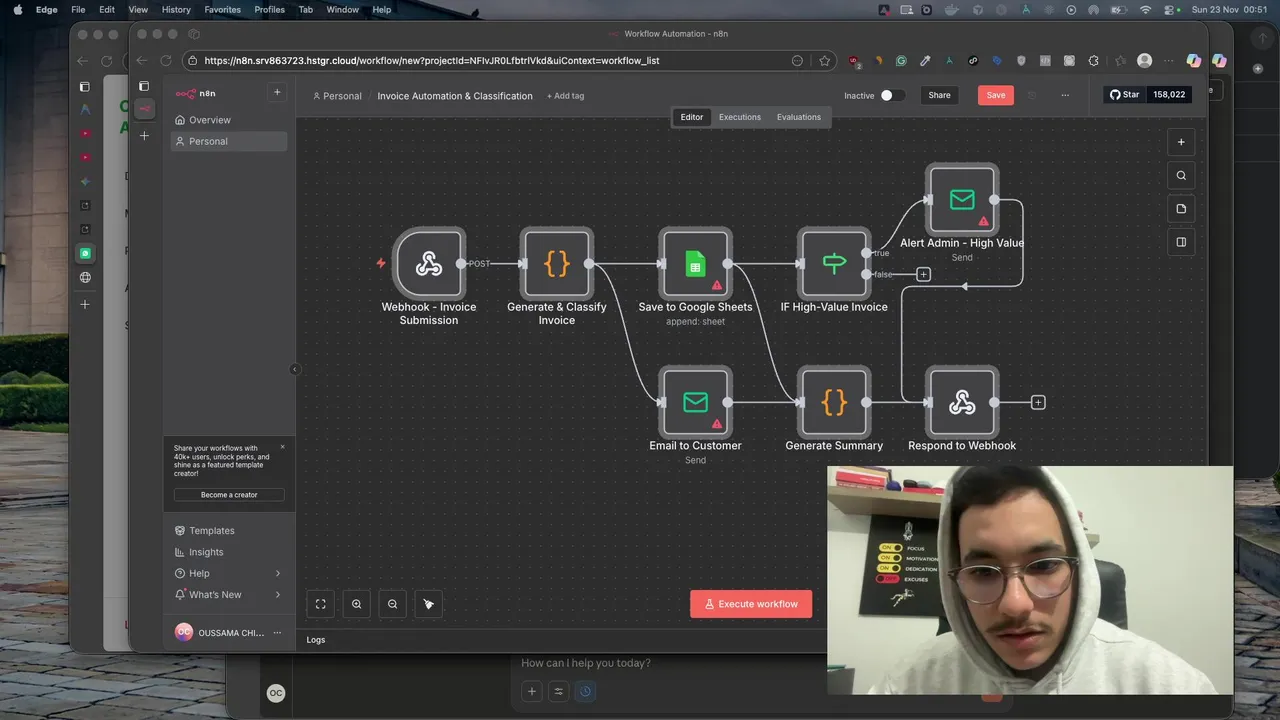The height and width of the screenshot is (720, 1280).
Task: Click the browser back arrow
Action: [x=140, y=60]
